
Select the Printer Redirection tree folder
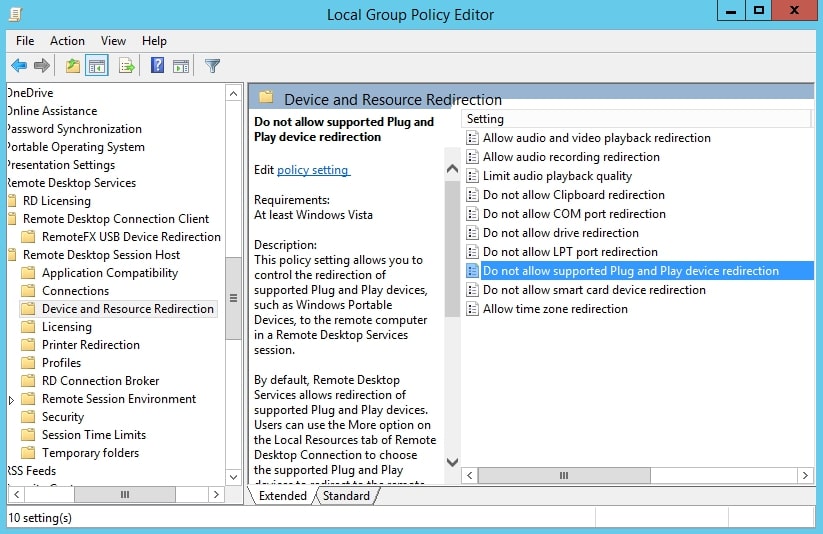pos(90,345)
